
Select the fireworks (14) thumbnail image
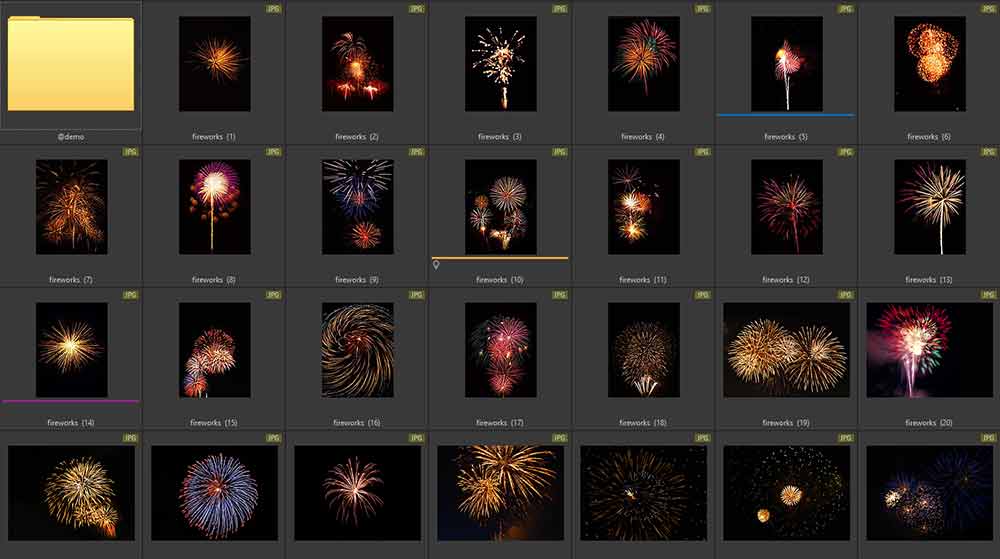coord(71,349)
